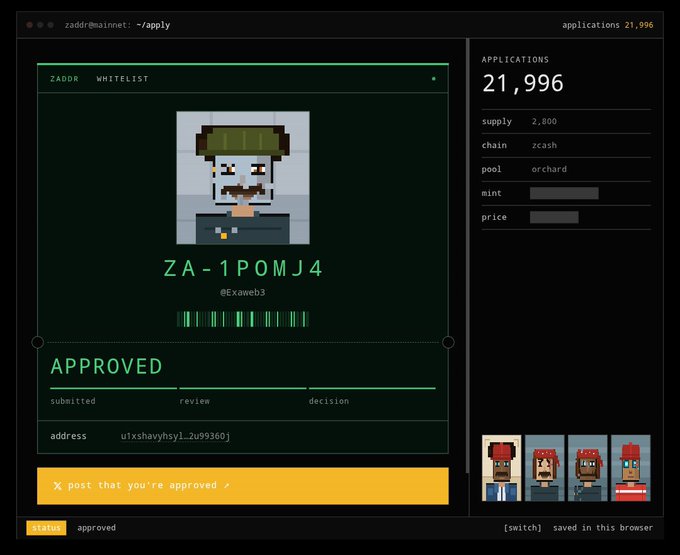Click the ~/apply path in title bar
Viewport: 680px width, 555px height.
tap(153, 25)
